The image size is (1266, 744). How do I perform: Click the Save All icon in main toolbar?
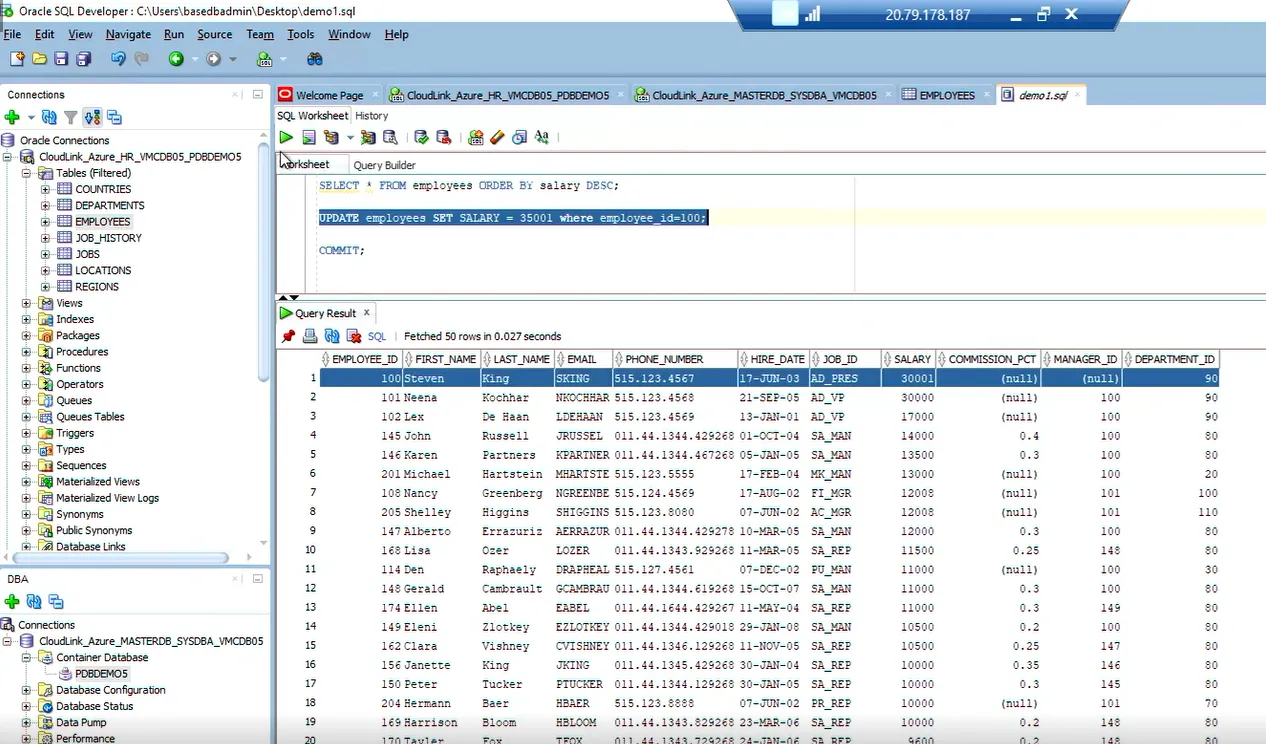tap(84, 59)
